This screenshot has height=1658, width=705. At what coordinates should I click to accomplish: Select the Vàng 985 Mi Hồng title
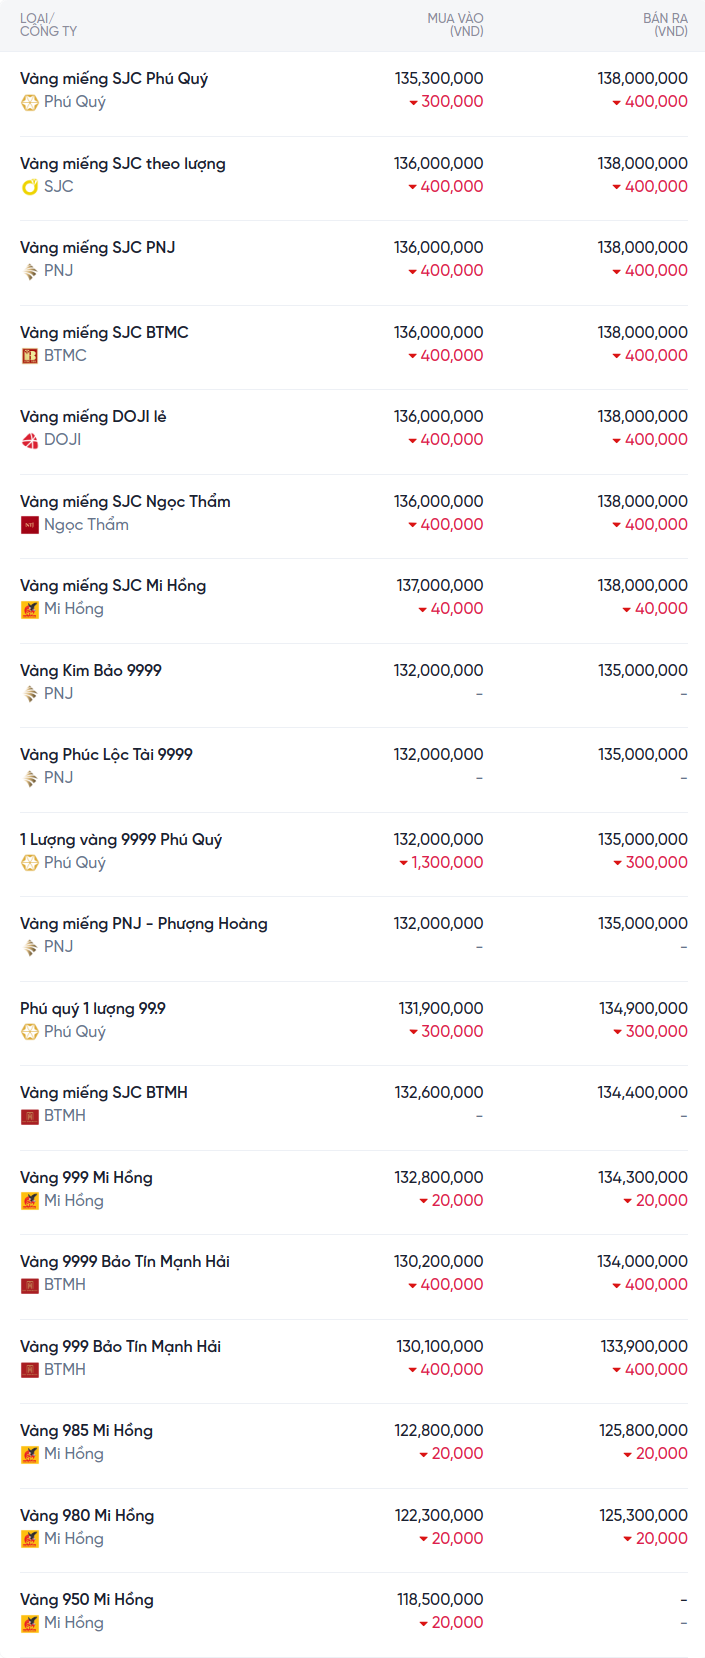click(x=86, y=1431)
